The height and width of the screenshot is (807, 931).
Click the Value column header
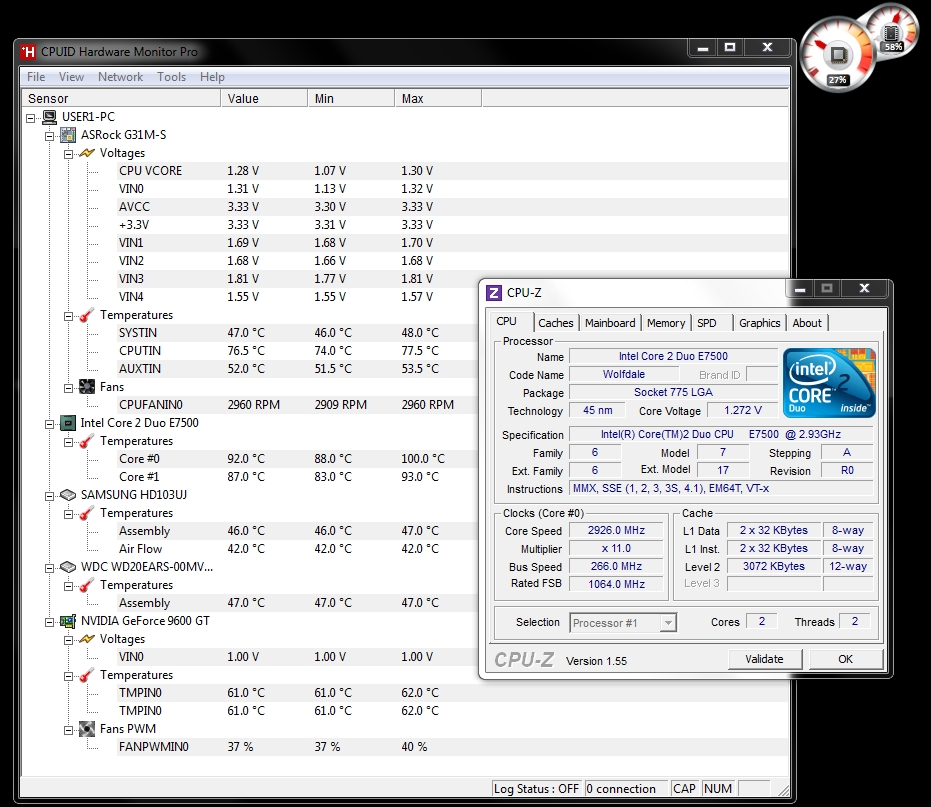264,98
